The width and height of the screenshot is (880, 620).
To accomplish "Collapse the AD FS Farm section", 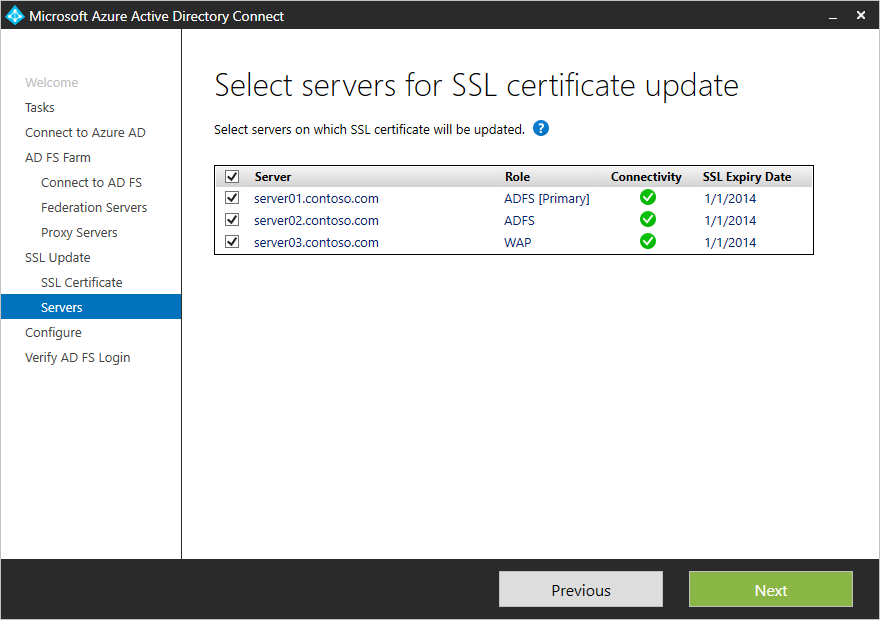I will (59, 157).
